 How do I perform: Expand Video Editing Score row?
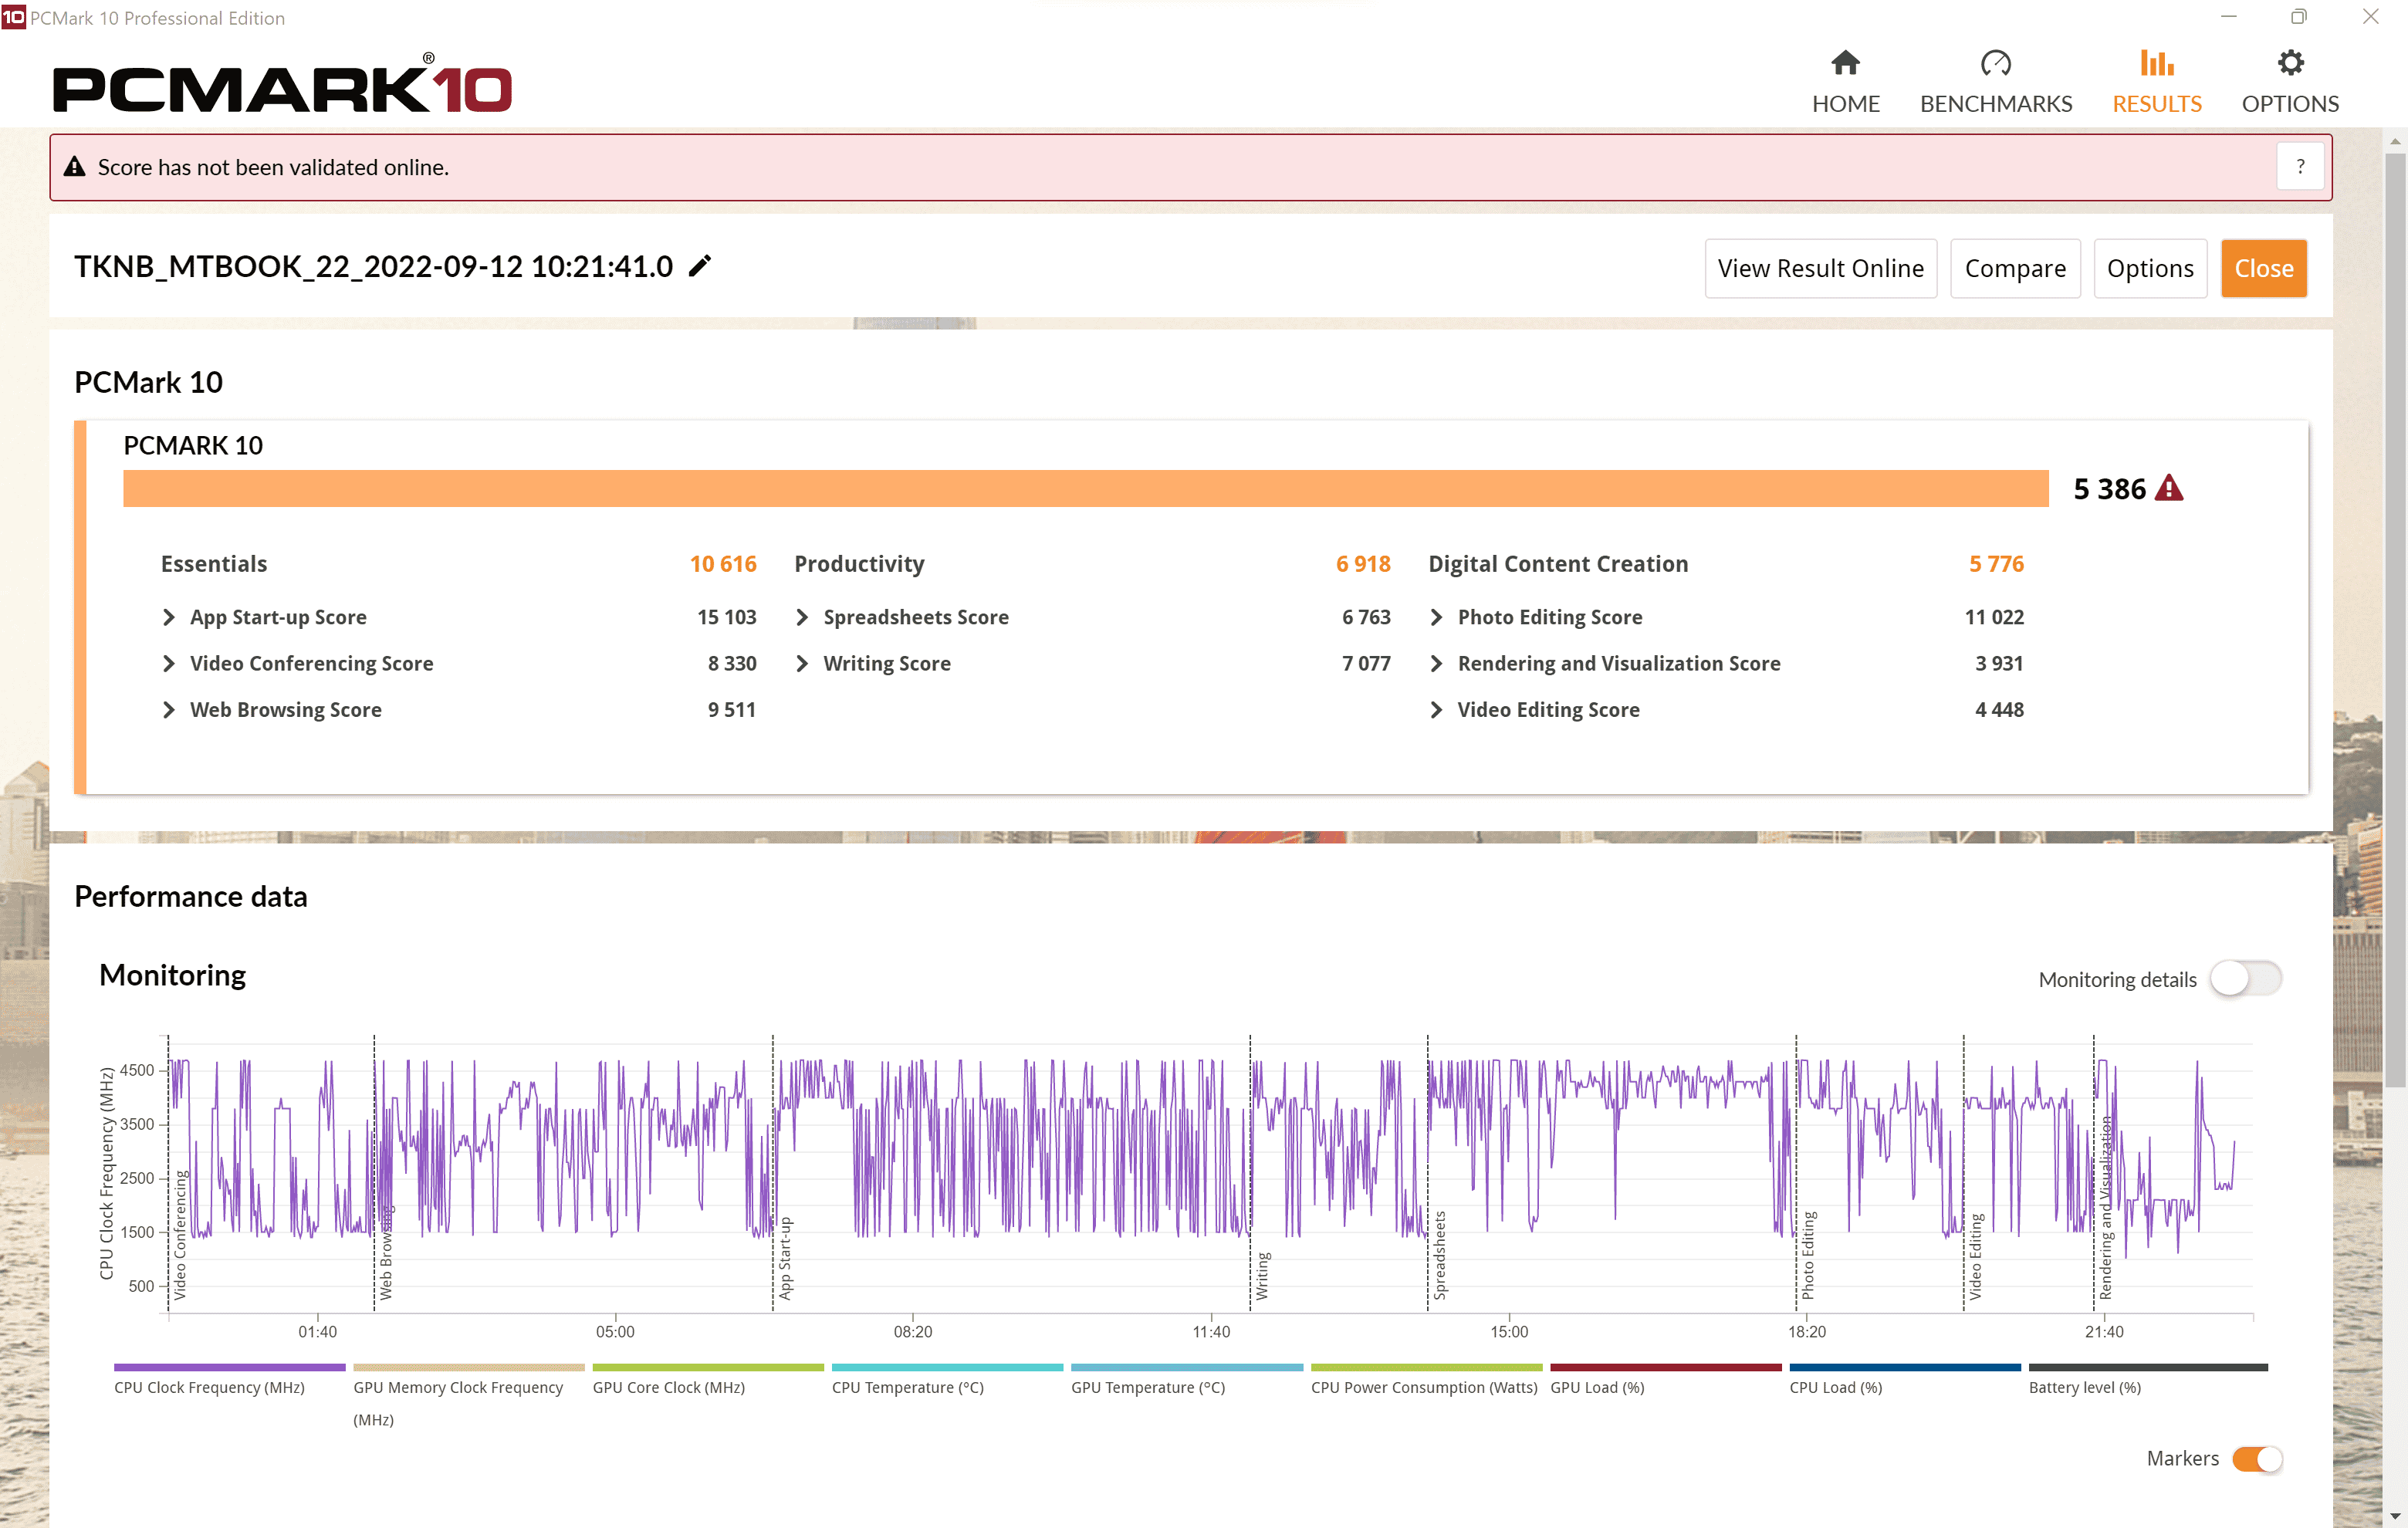tap(1436, 710)
